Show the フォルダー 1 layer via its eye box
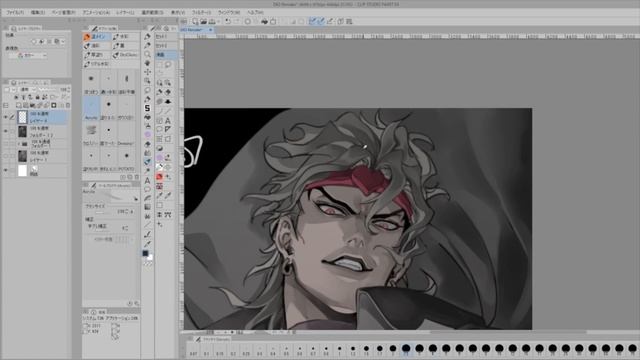Screen dimensions: 640x360 6,144
